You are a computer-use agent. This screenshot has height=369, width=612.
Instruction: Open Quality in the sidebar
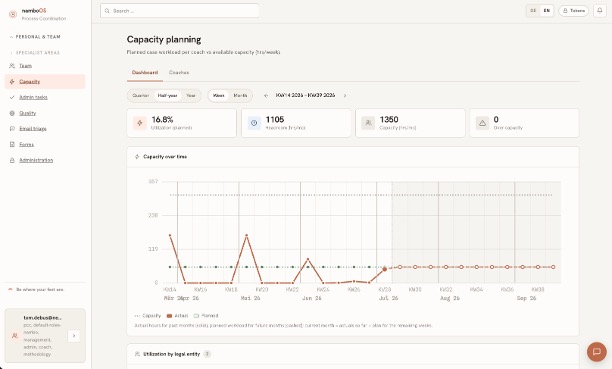45,113
